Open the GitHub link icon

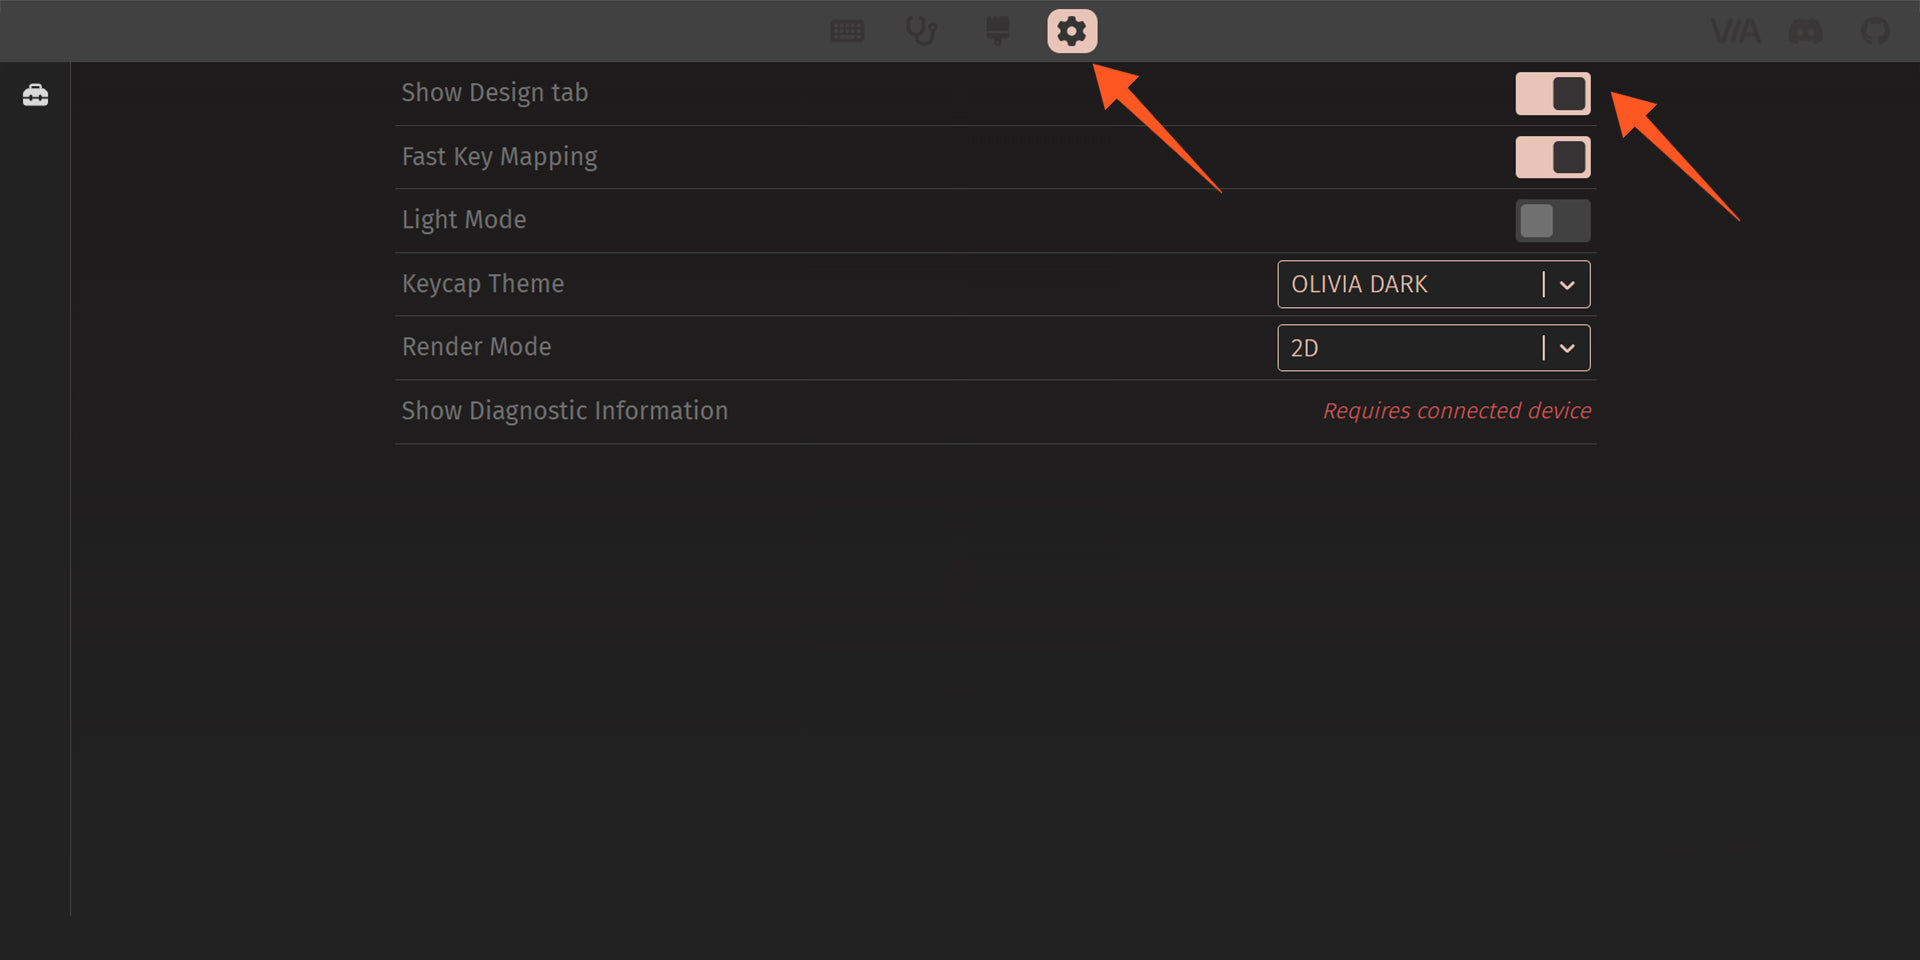pos(1875,31)
